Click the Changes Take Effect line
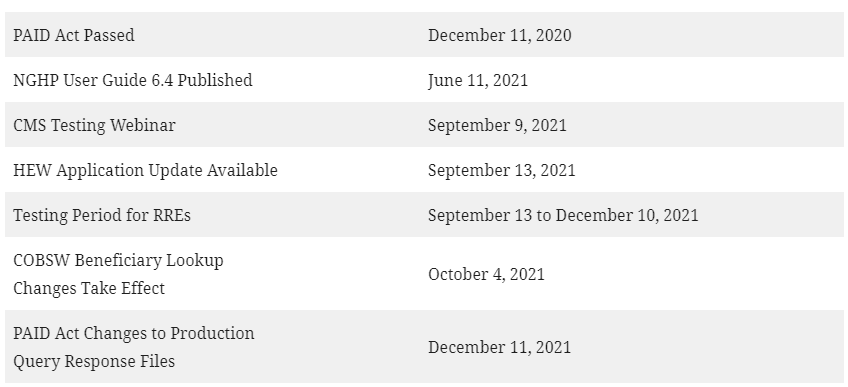The image size is (848, 387). coord(89,288)
